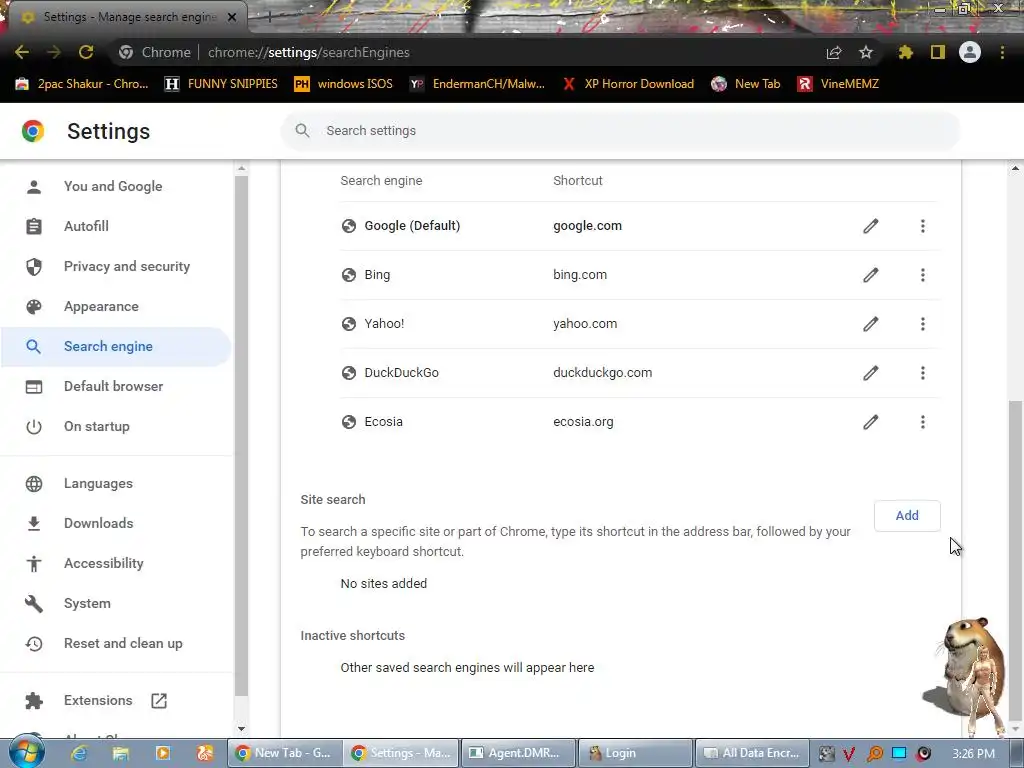
Task: Open Windows Explorer folder on taskbar
Action: coord(121,753)
